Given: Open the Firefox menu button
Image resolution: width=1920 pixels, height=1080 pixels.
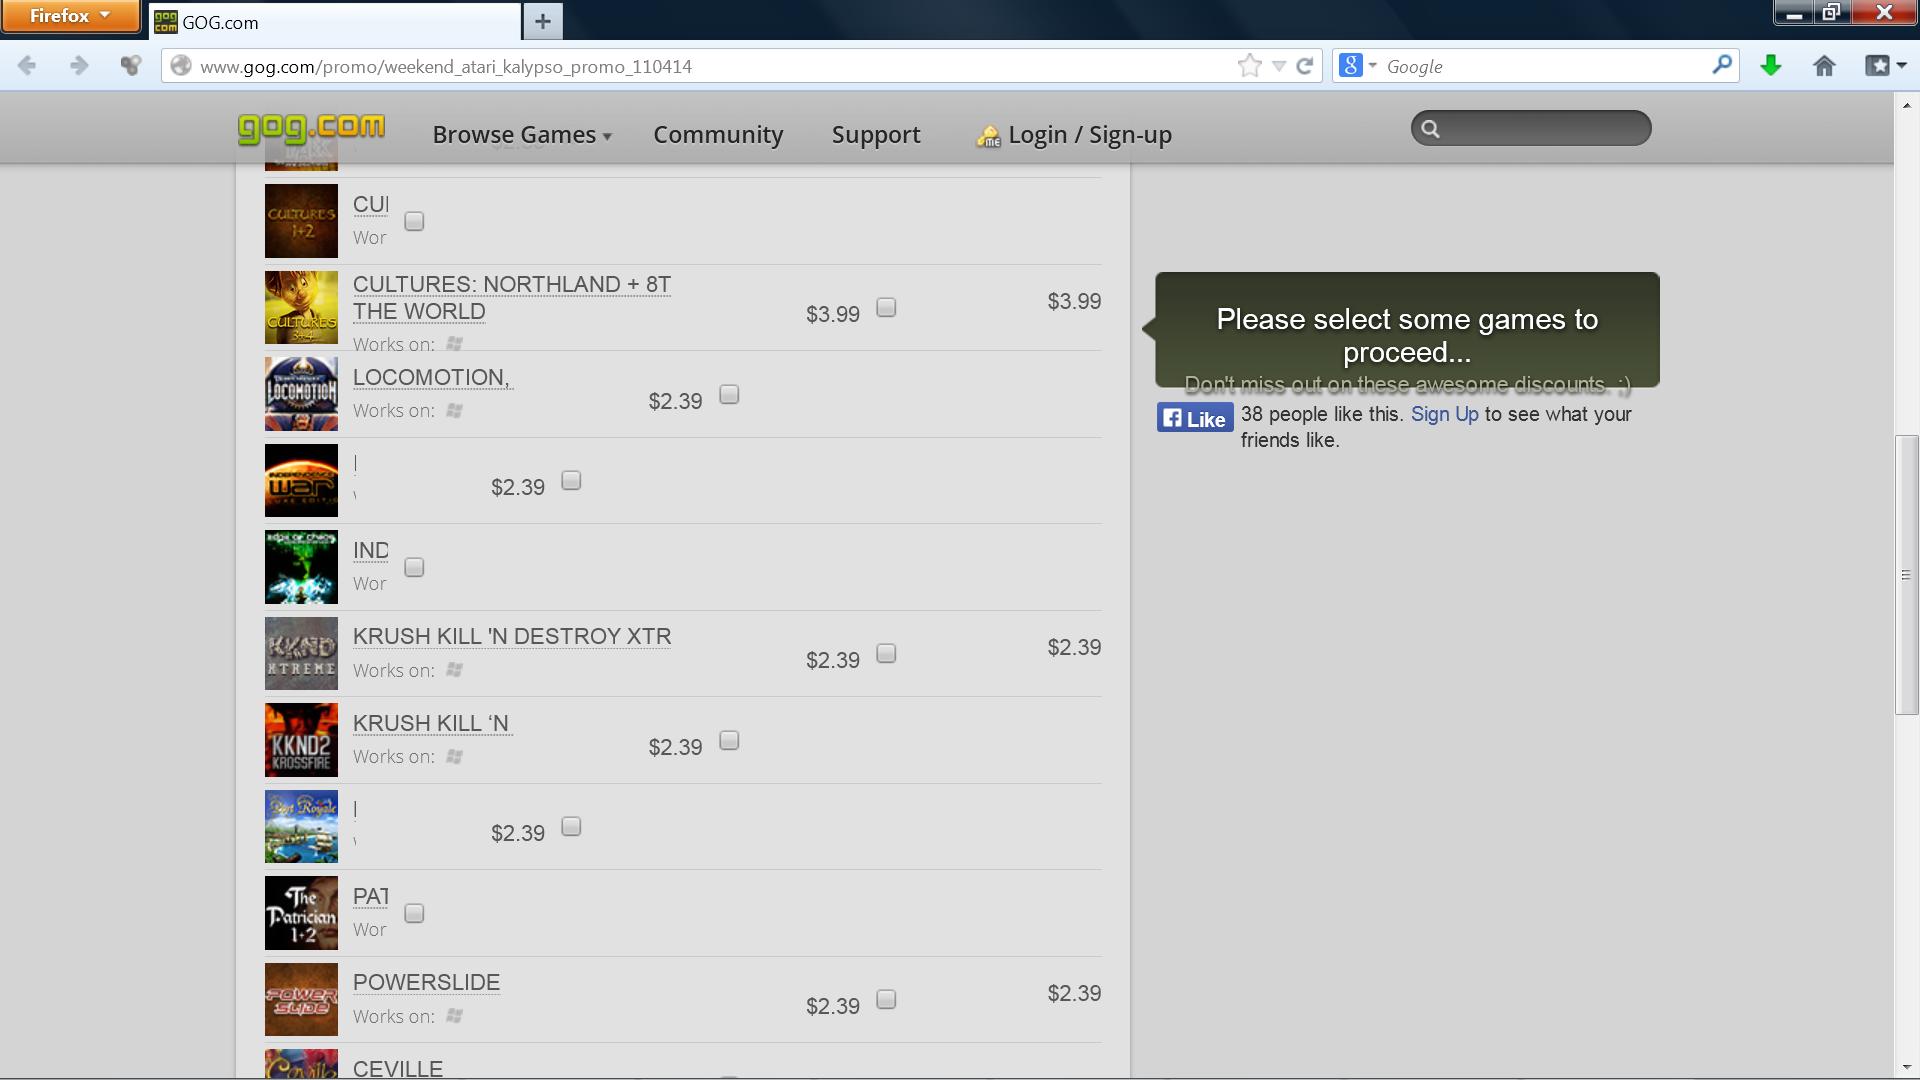Looking at the screenshot, I should tap(70, 15).
